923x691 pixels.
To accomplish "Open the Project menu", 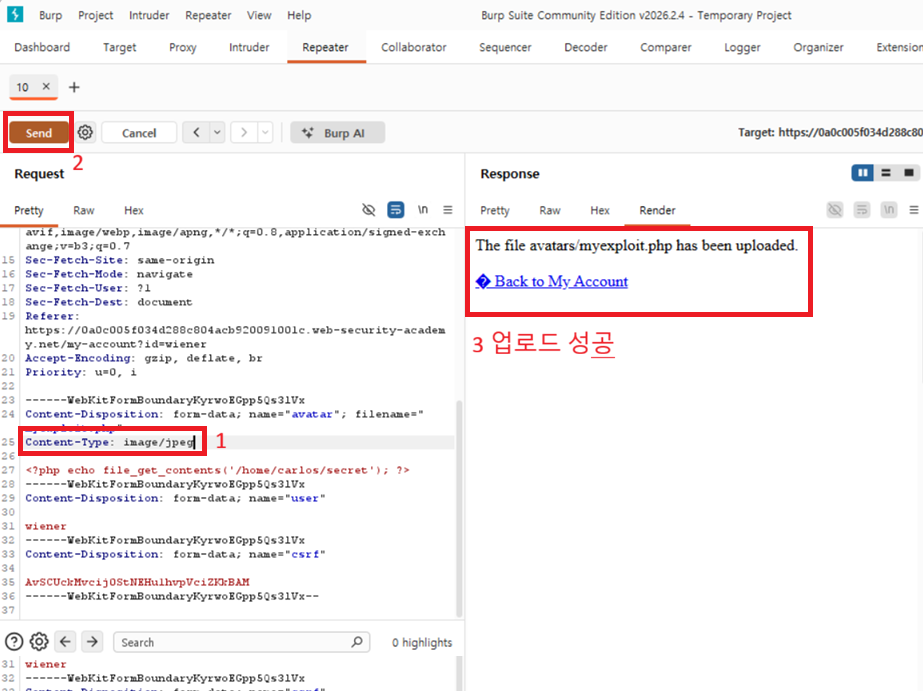I will [x=95, y=15].
